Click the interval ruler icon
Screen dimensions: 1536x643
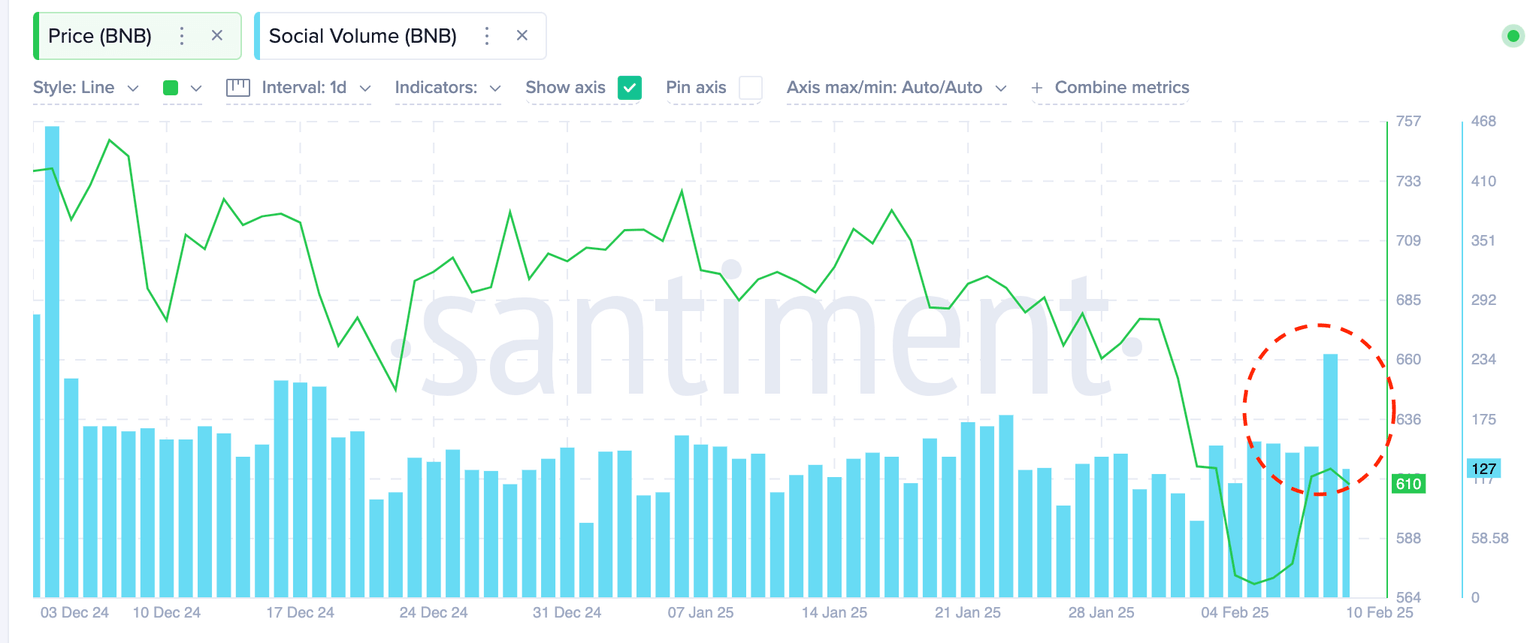click(237, 88)
